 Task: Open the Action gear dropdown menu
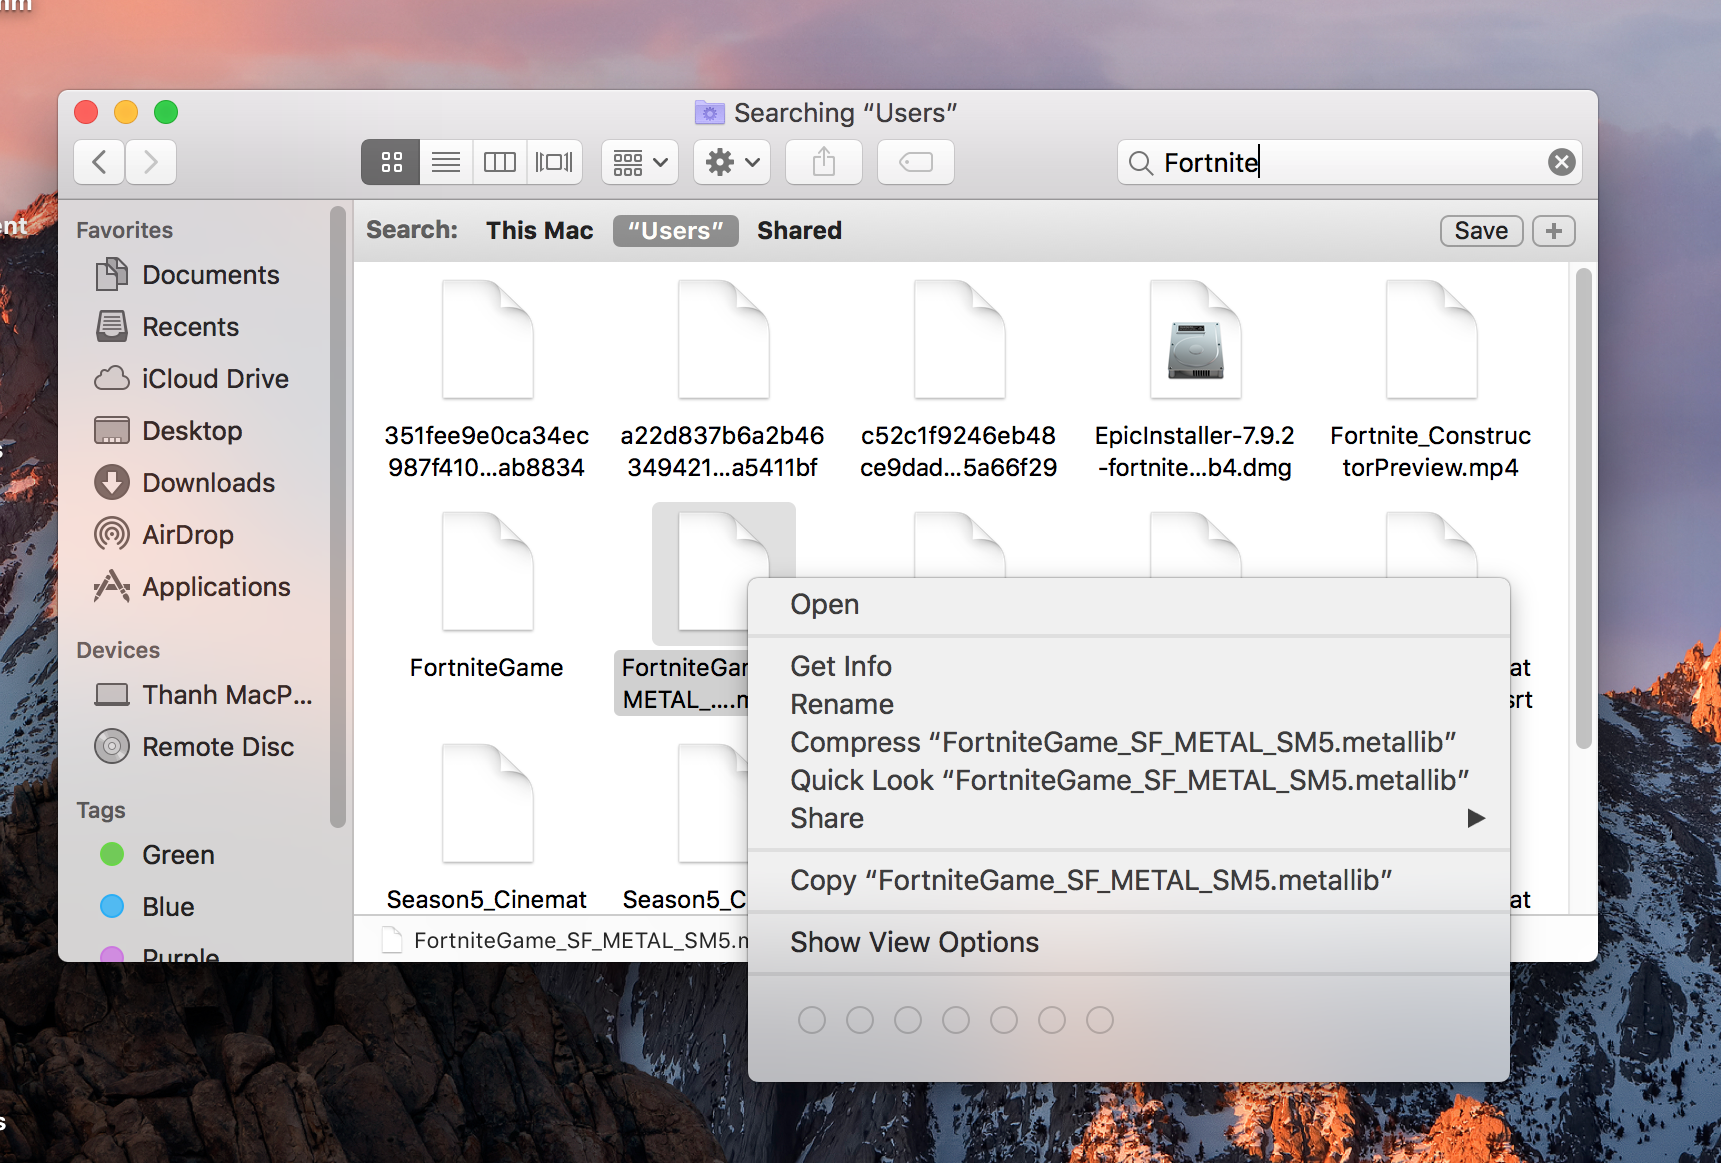point(732,162)
